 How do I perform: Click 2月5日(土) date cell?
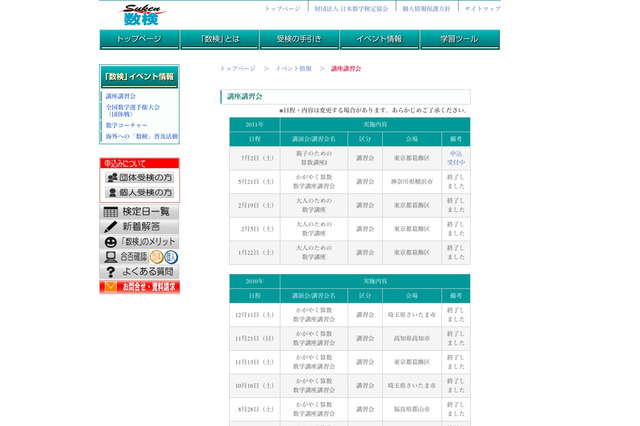pyautogui.click(x=255, y=229)
